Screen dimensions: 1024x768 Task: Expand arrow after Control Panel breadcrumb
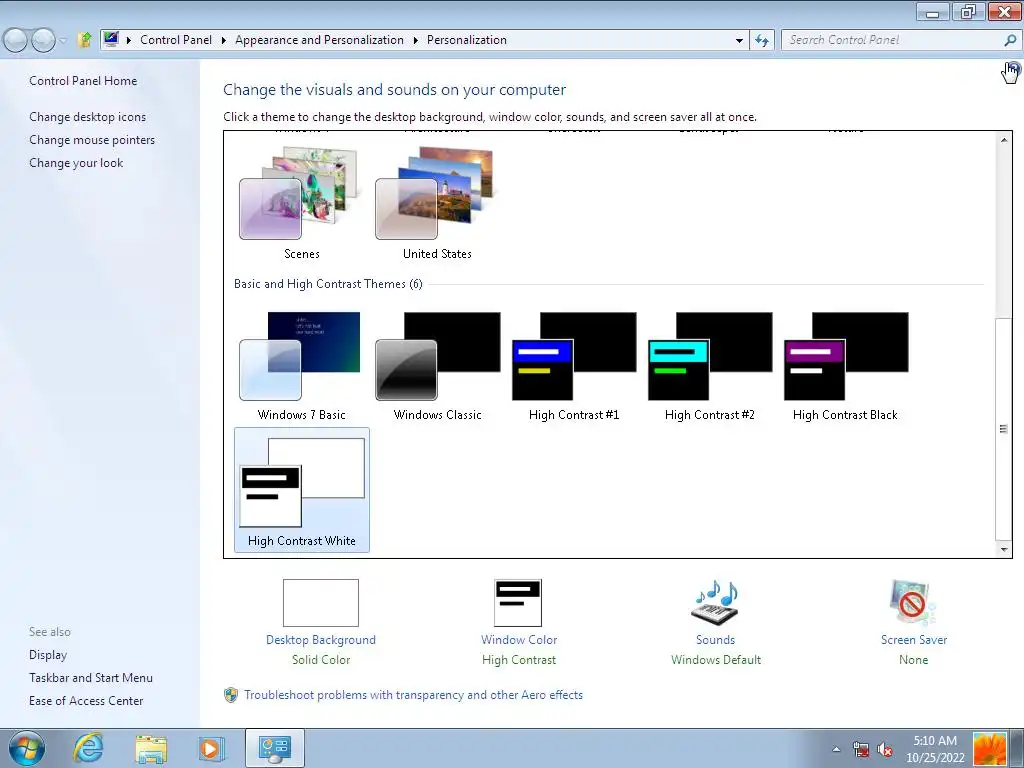point(223,40)
